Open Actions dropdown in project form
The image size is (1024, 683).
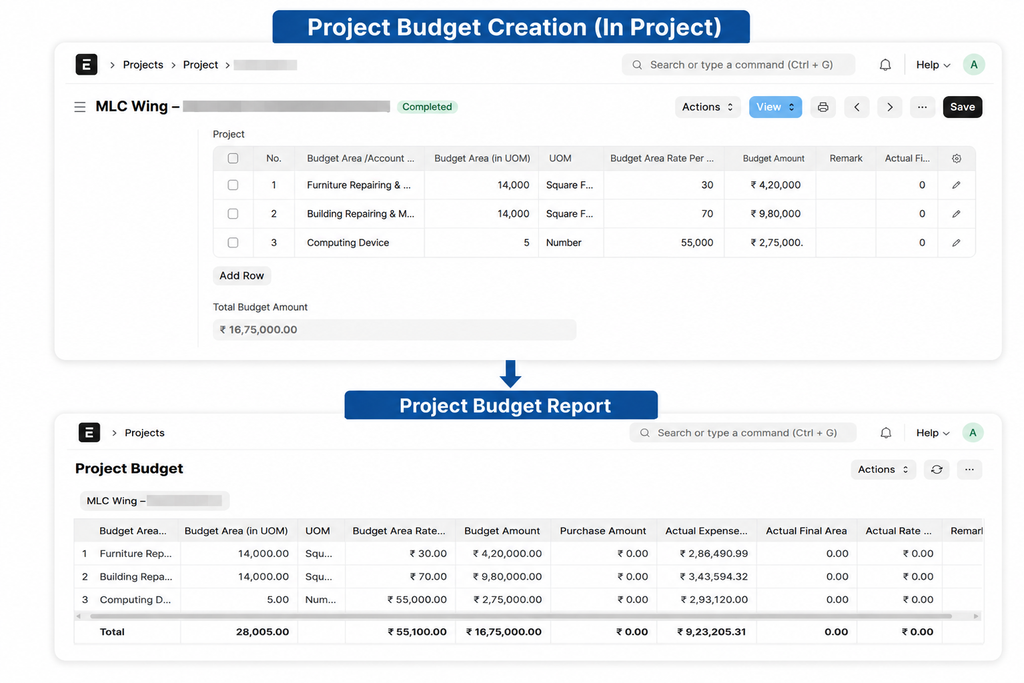pos(707,107)
